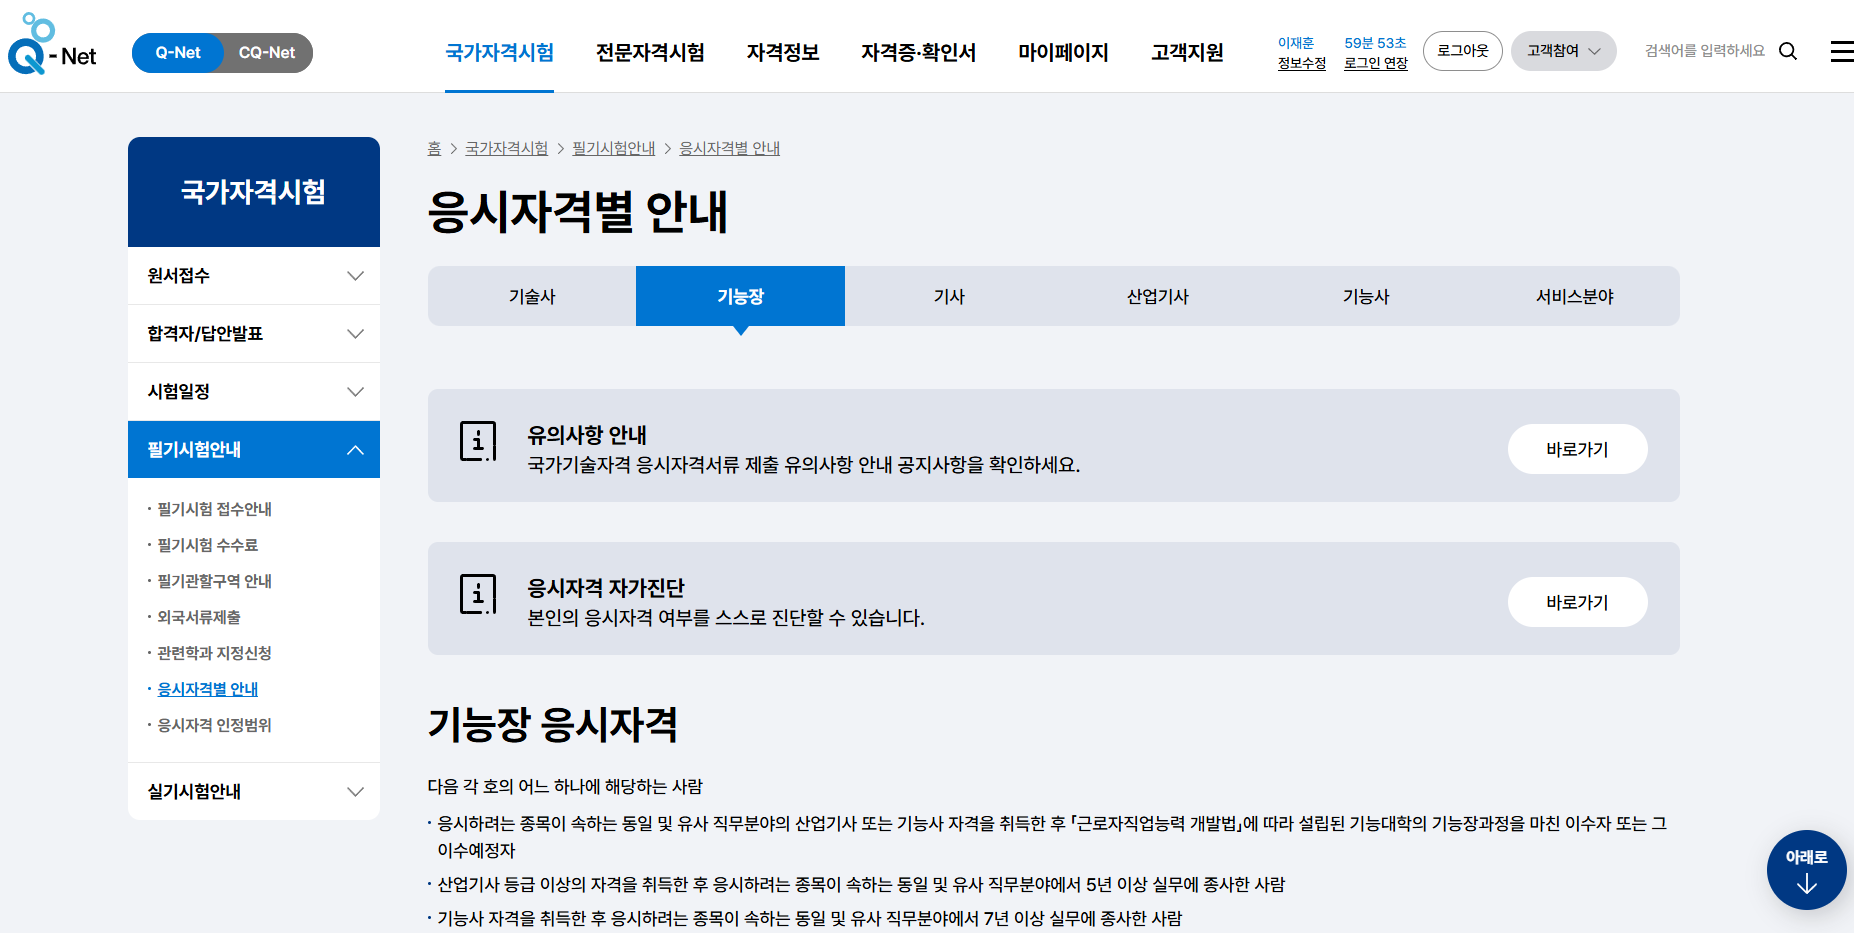Open the hamburger menu icon
Viewport: 1854px width, 933px height.
coord(1842,51)
